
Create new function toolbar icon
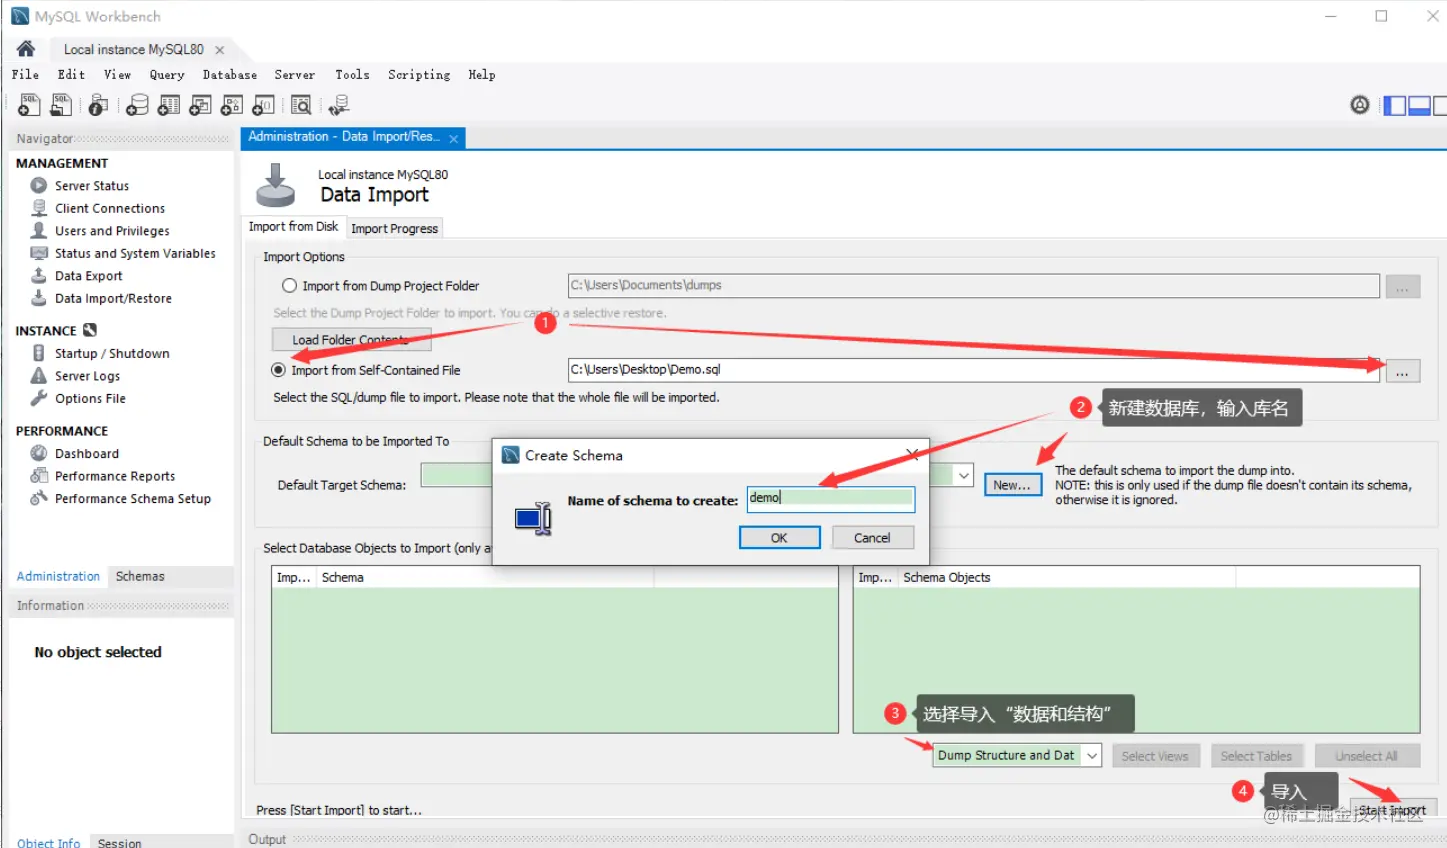pyautogui.click(x=264, y=104)
